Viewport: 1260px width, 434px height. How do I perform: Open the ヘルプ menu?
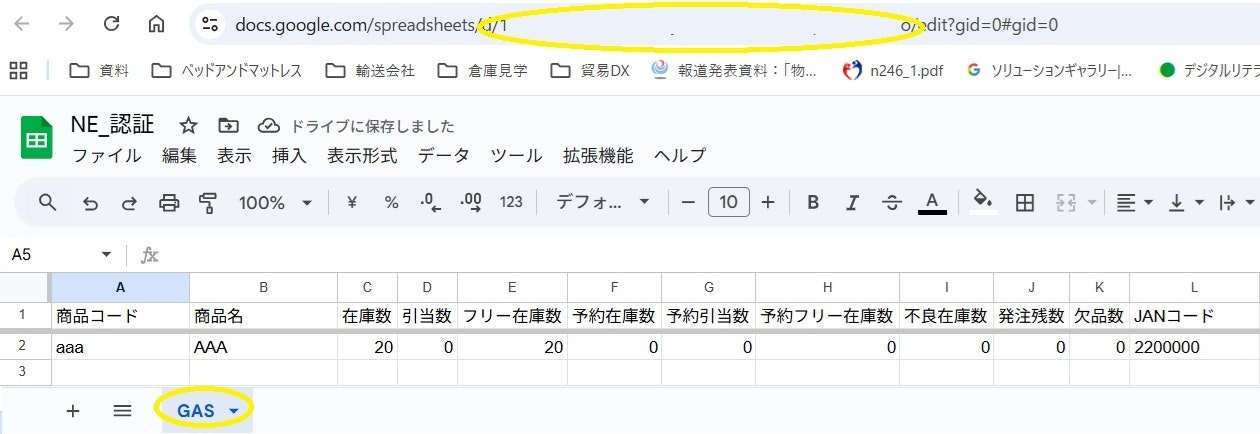[680, 156]
